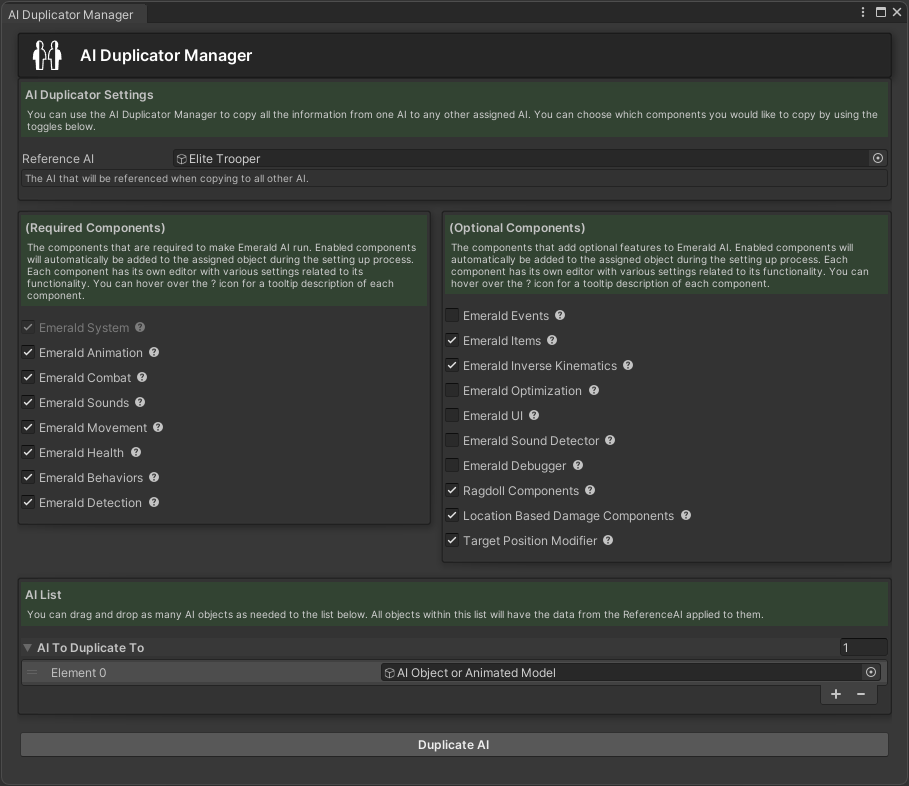The width and height of the screenshot is (909, 786).
Task: Click the Emerald Combat help icon
Action: tap(142, 377)
